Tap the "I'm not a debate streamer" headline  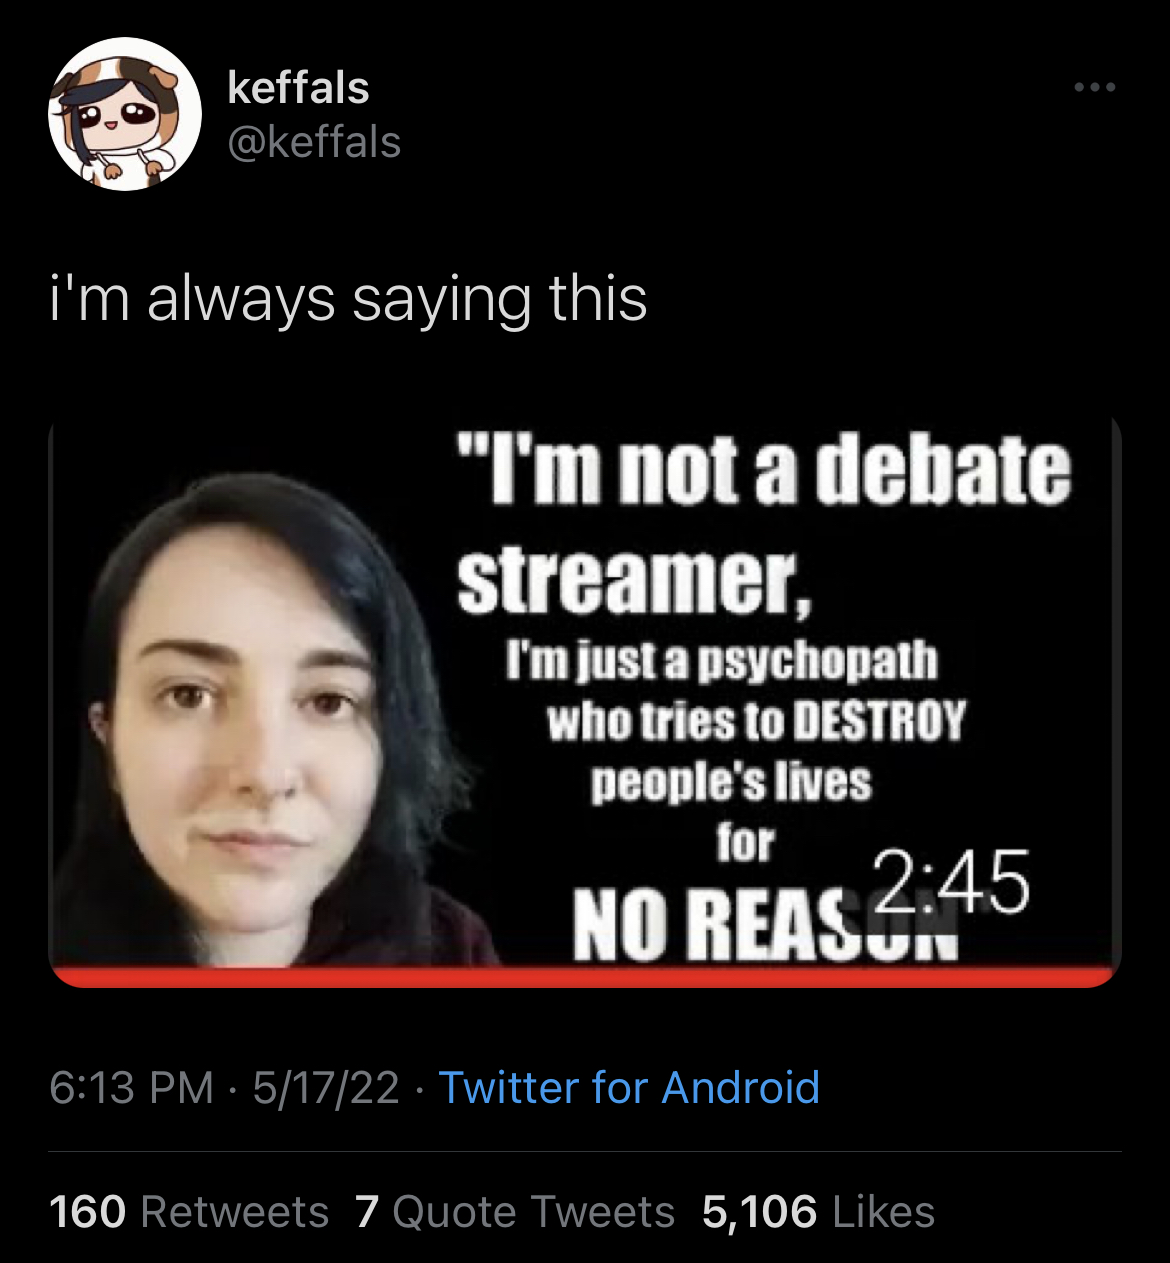click(x=763, y=525)
